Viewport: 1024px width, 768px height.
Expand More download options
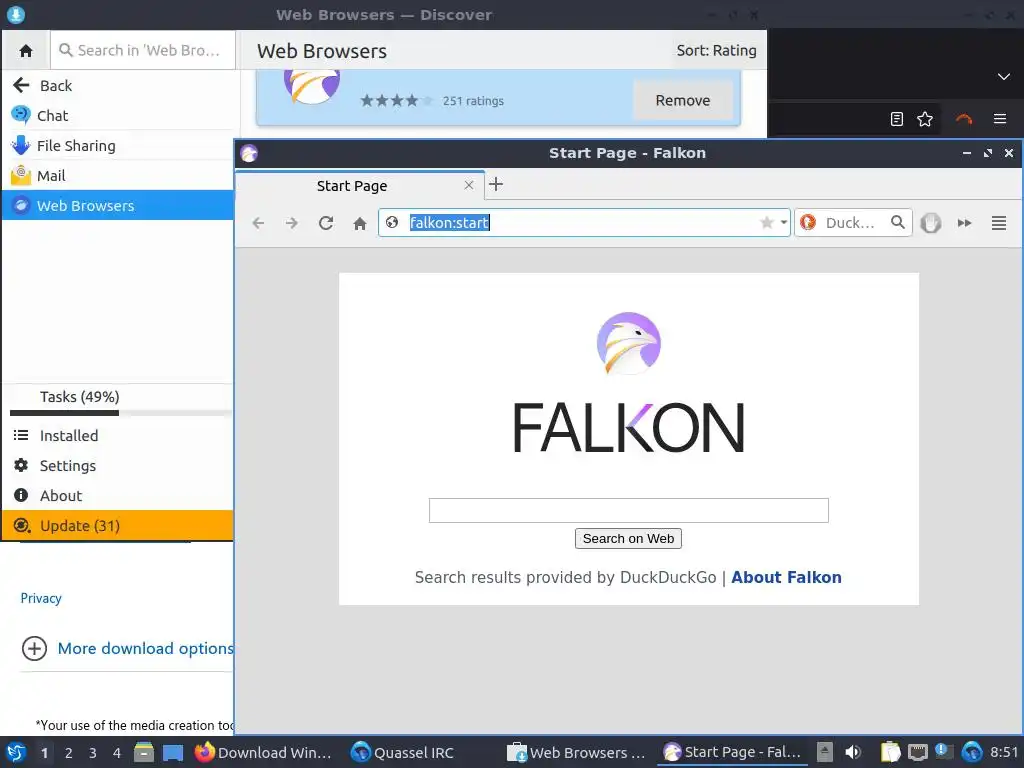(127, 648)
